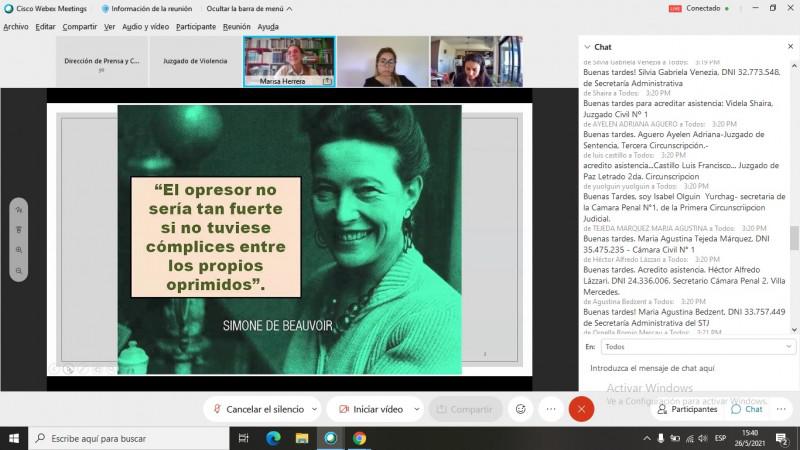Open the Reunión menu
Viewport: 800px width, 450px height.
point(237,27)
